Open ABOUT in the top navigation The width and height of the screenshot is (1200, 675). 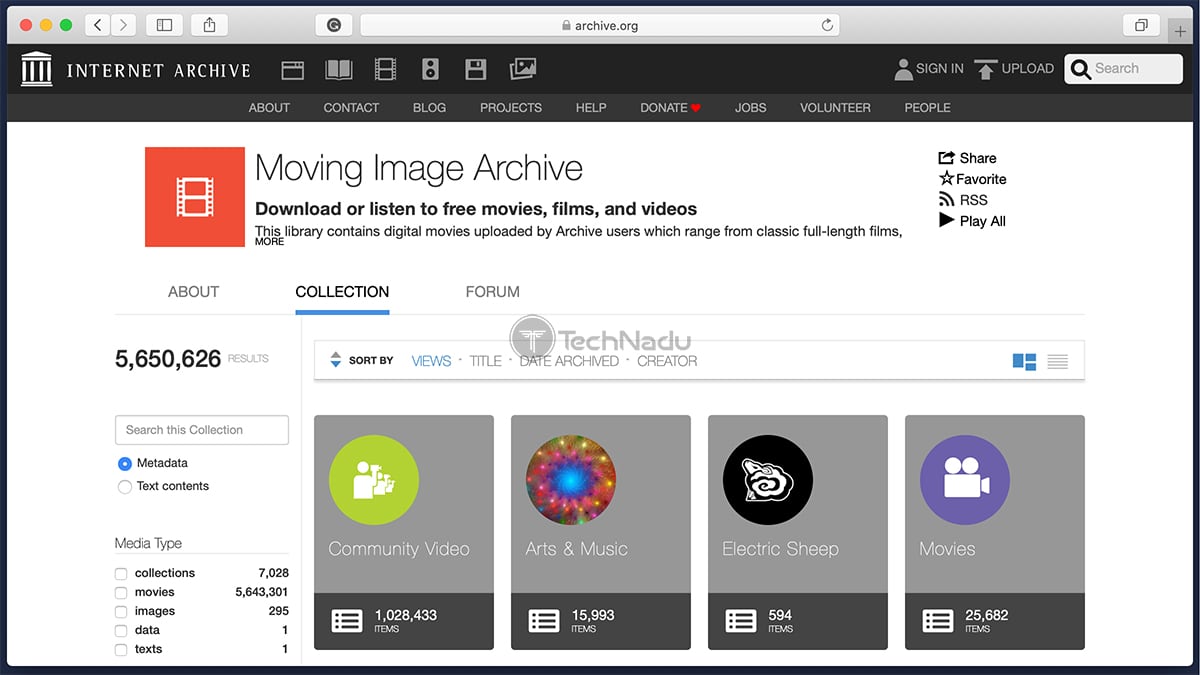point(269,107)
